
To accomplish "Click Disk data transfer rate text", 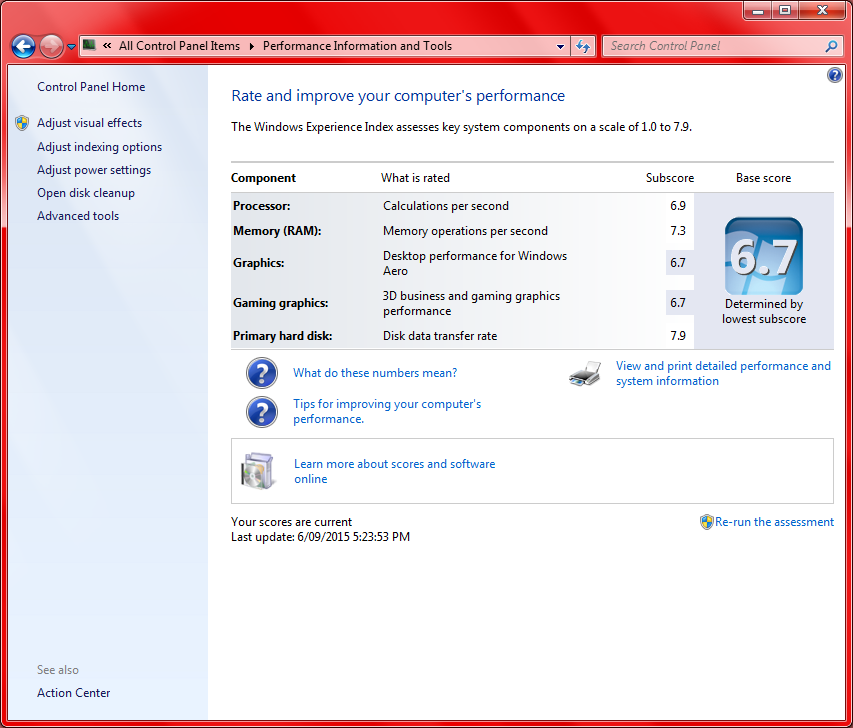I will 440,336.
